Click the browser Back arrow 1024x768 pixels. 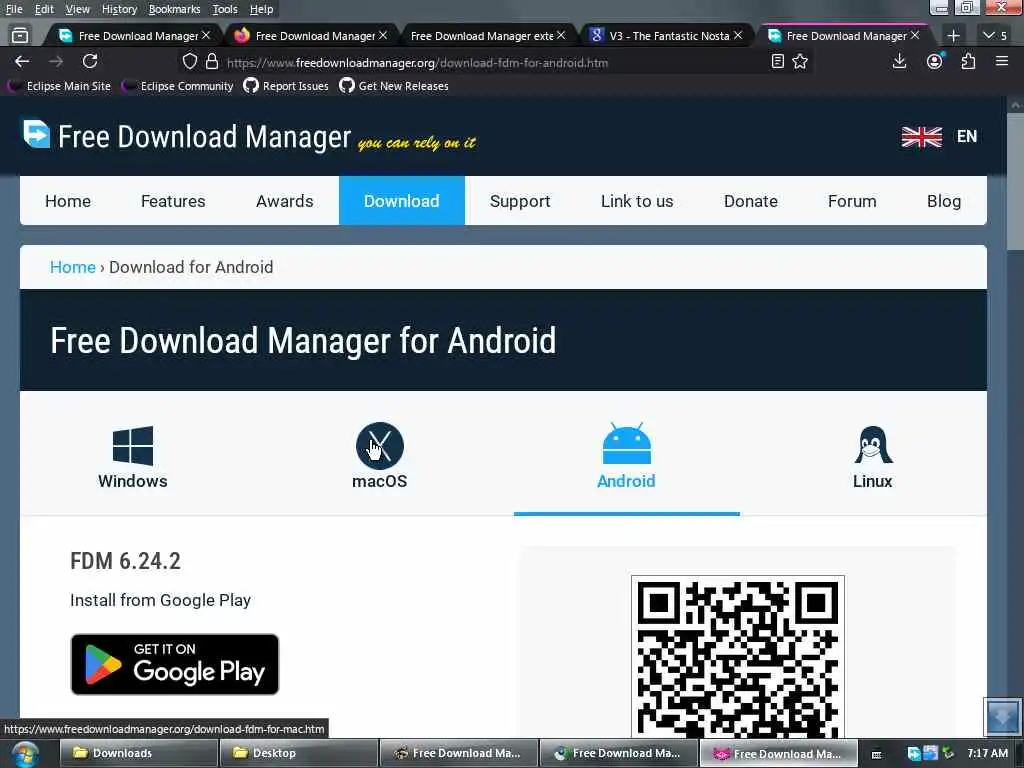tap(22, 61)
